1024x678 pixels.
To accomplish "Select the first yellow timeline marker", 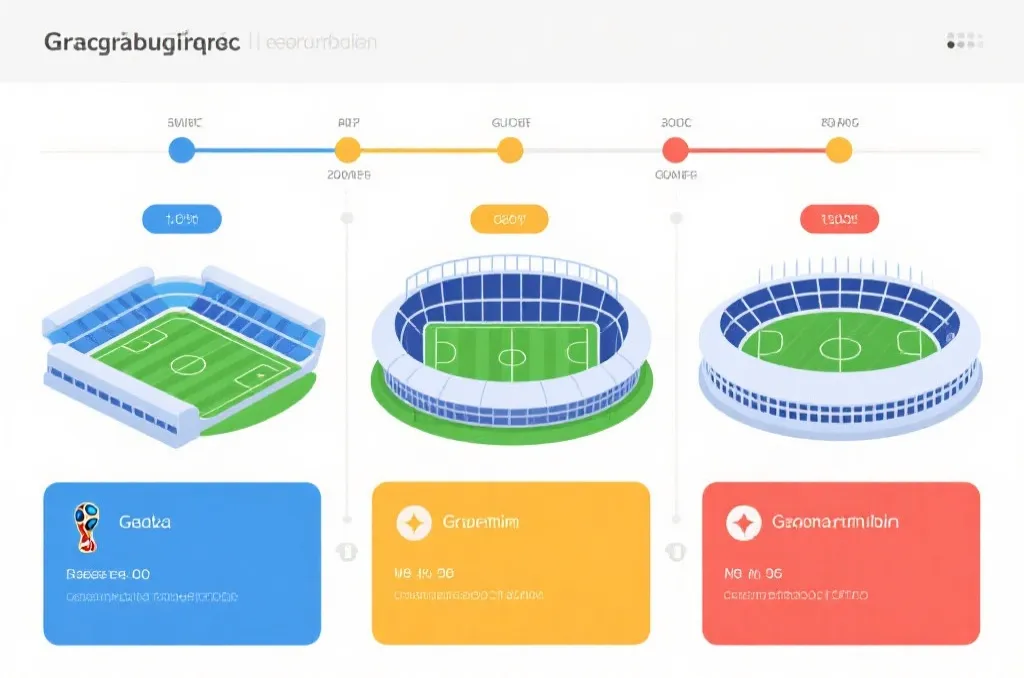I will tap(347, 150).
